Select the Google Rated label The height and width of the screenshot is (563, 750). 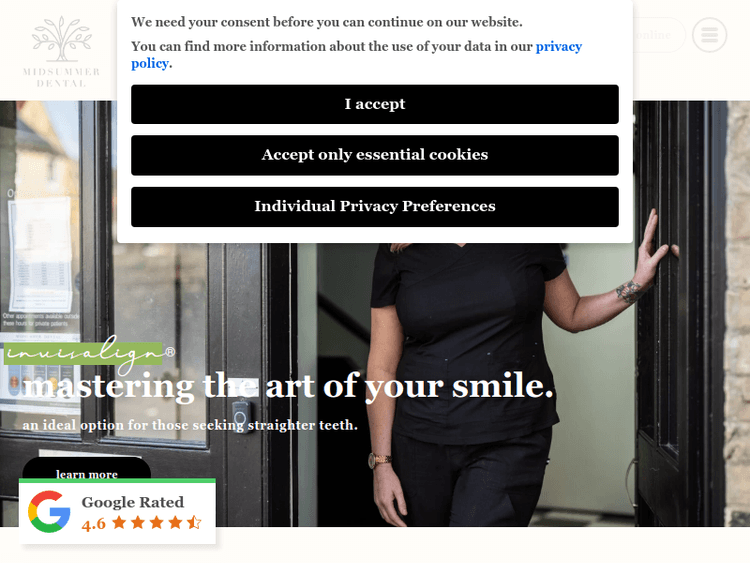pyautogui.click(x=132, y=502)
